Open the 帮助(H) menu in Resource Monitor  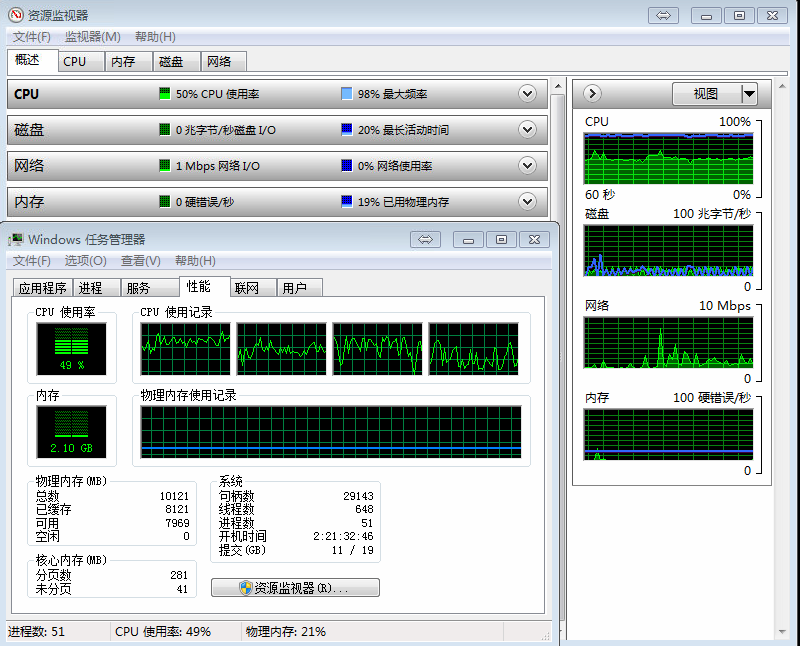click(x=155, y=37)
